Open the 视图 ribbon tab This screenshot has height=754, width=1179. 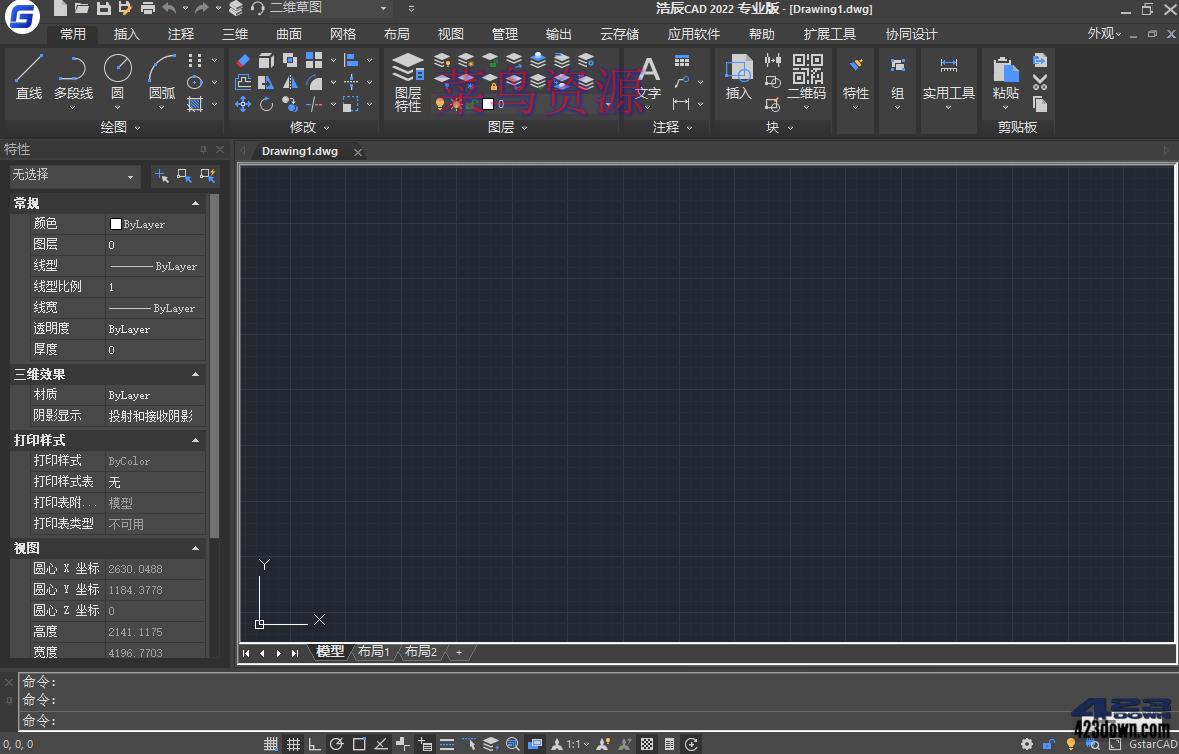pos(451,34)
